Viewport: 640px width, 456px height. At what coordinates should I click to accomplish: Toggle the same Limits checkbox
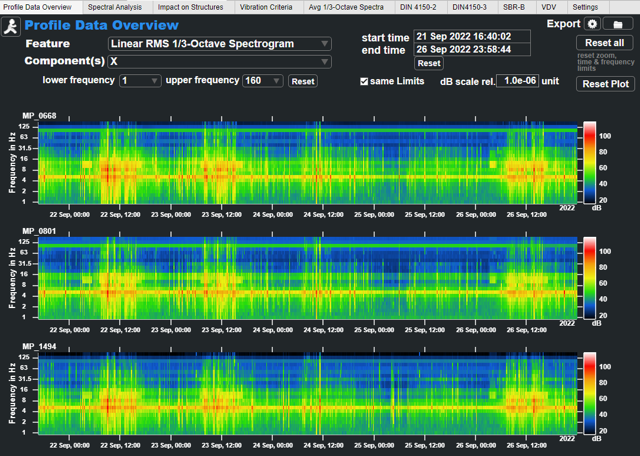[x=364, y=81]
